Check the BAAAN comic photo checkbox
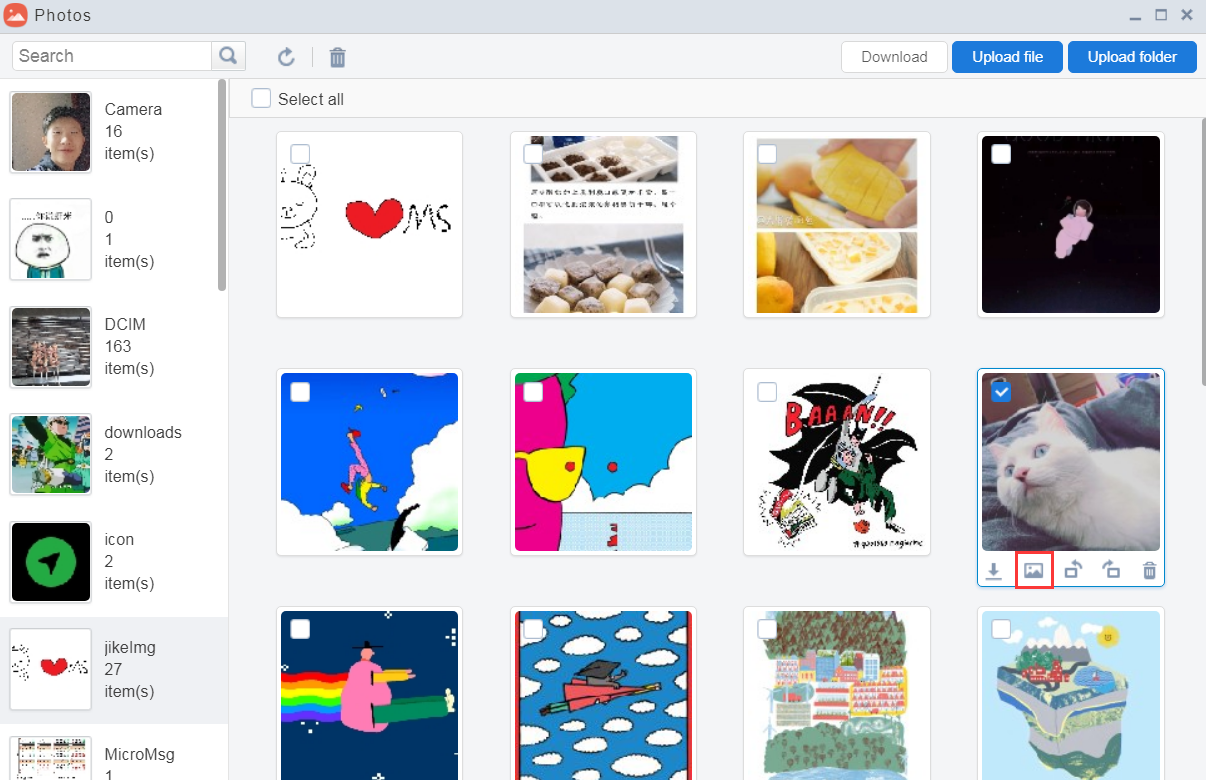Viewport: 1206px width, 780px height. coord(767,392)
